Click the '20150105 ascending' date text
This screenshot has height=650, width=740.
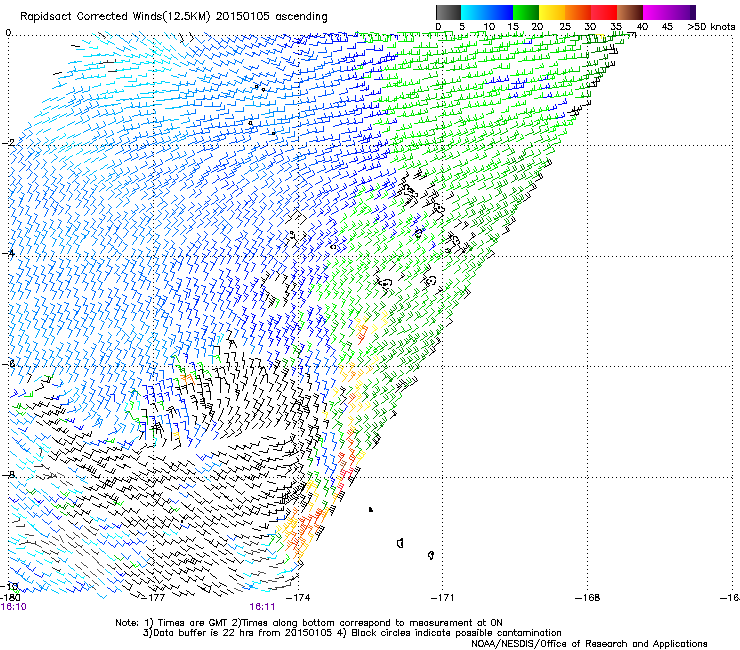[271, 17]
